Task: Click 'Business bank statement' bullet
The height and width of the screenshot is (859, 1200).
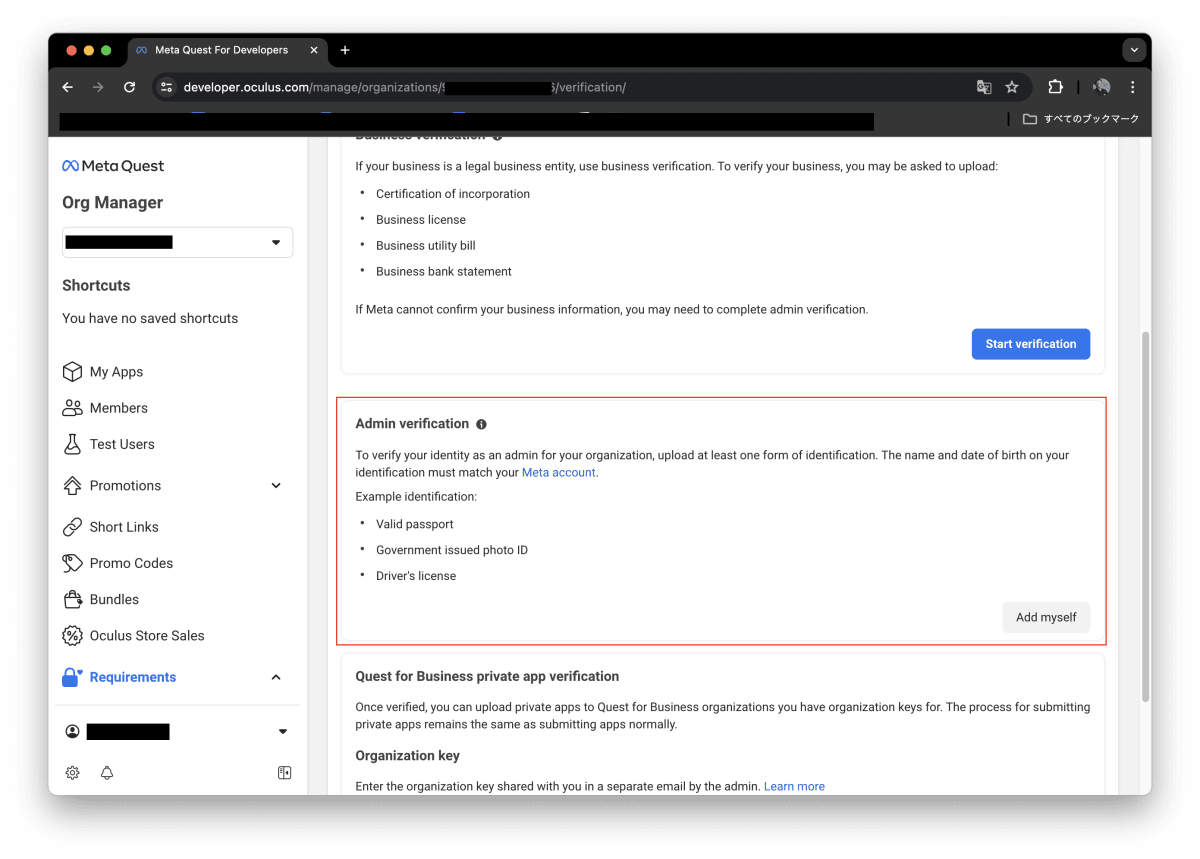Action: 444,272
